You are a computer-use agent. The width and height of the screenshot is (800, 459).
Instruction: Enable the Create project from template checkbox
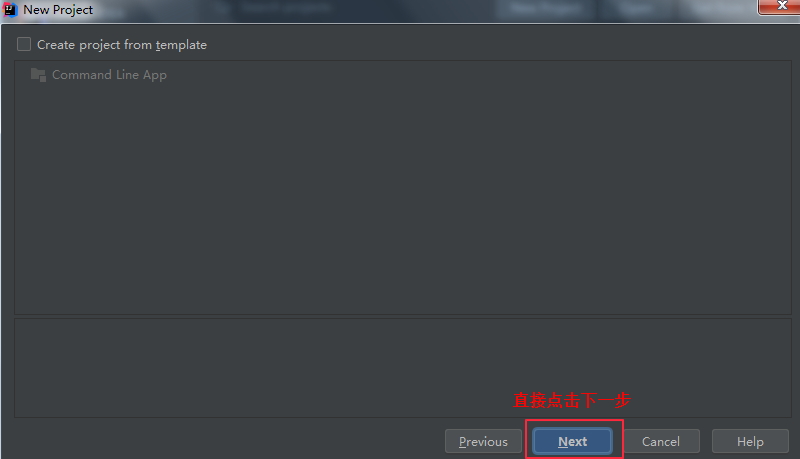click(24, 44)
